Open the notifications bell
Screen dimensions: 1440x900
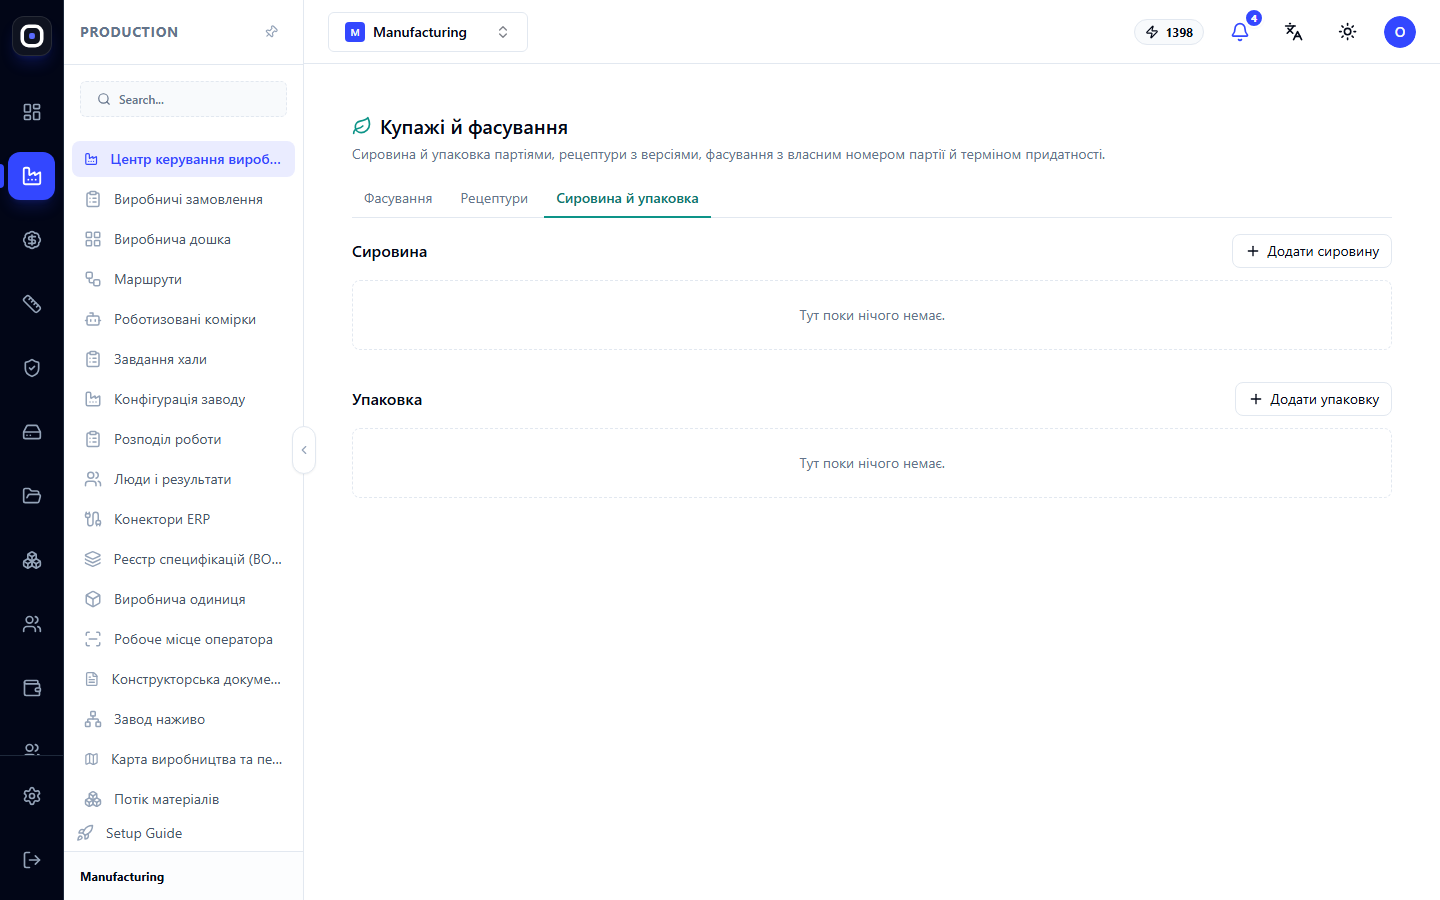click(x=1240, y=32)
